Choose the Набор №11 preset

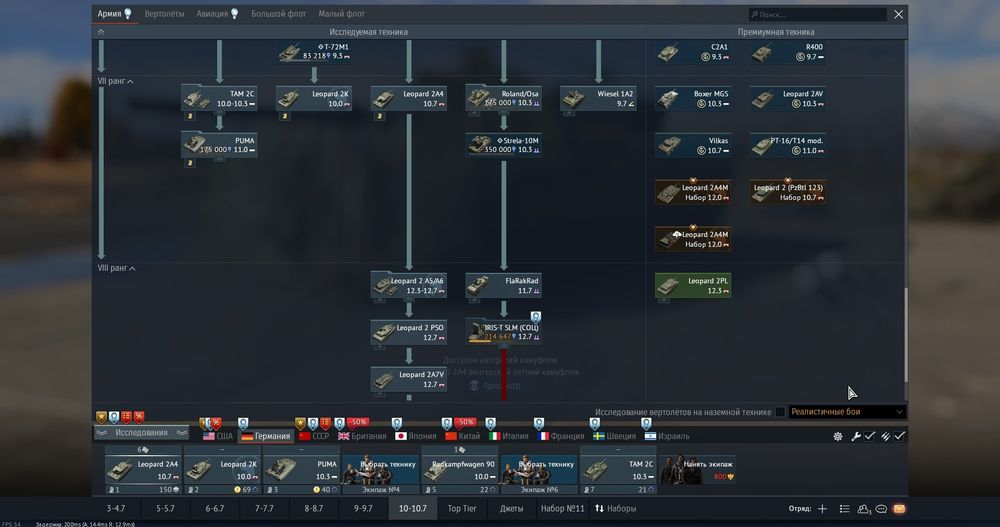click(x=562, y=508)
